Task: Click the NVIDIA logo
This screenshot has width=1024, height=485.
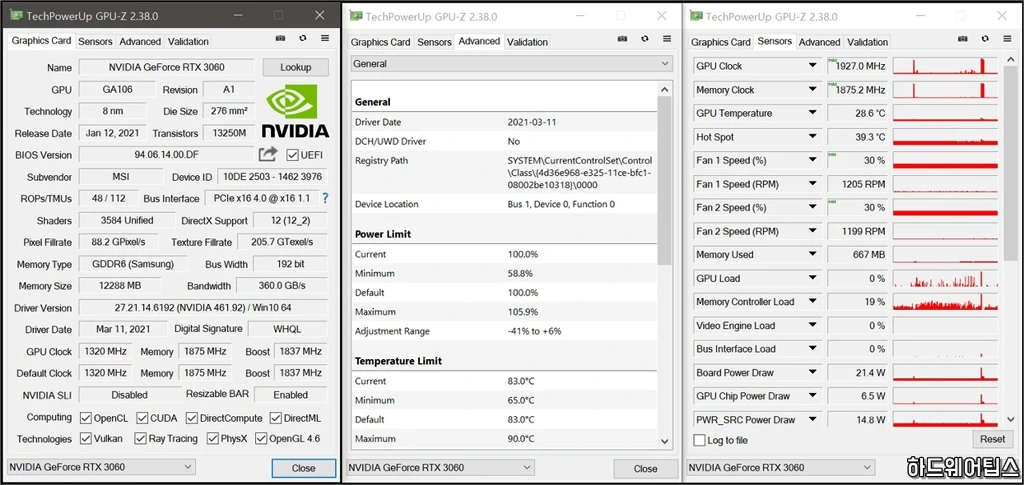Action: (295, 111)
